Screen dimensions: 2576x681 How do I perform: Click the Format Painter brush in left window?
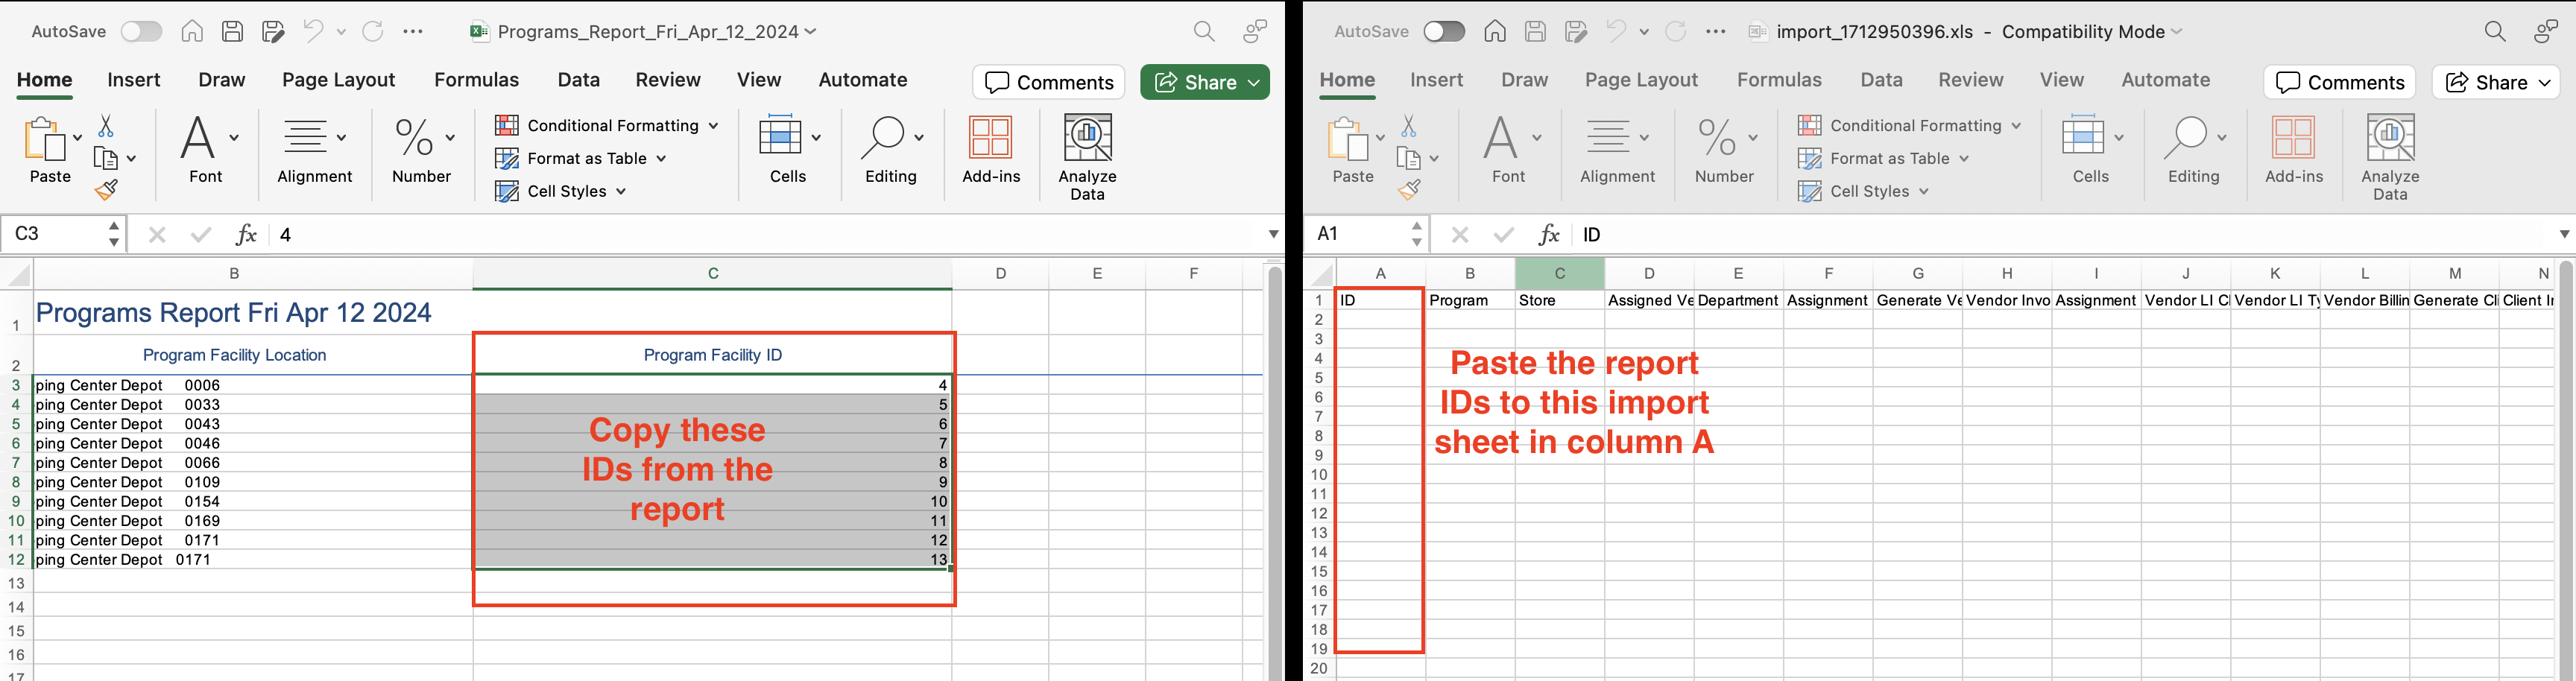[x=106, y=190]
